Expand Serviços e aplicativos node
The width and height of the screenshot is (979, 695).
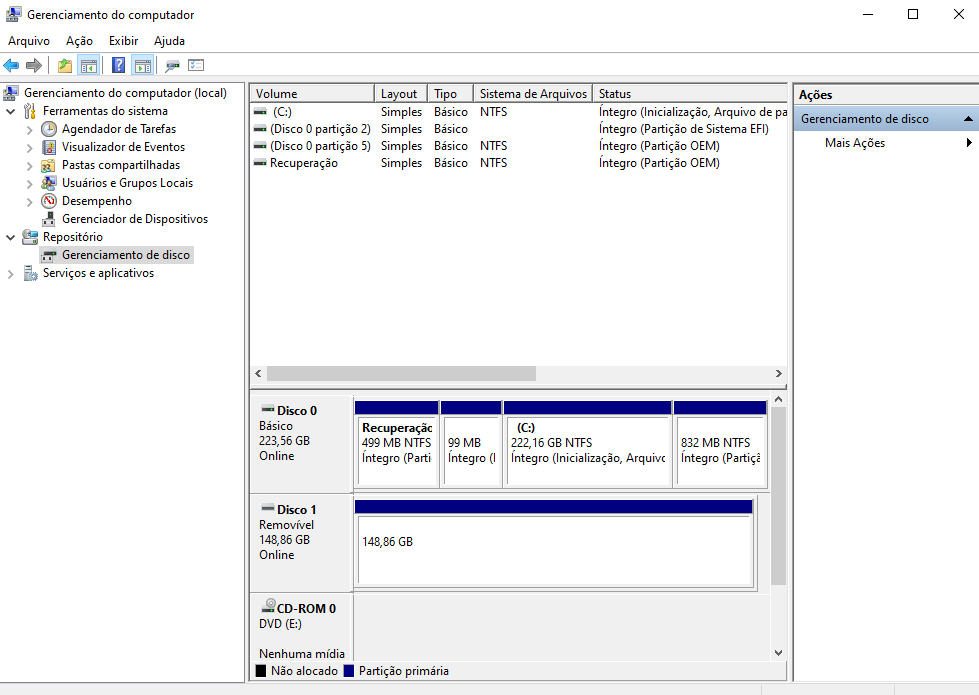point(11,273)
